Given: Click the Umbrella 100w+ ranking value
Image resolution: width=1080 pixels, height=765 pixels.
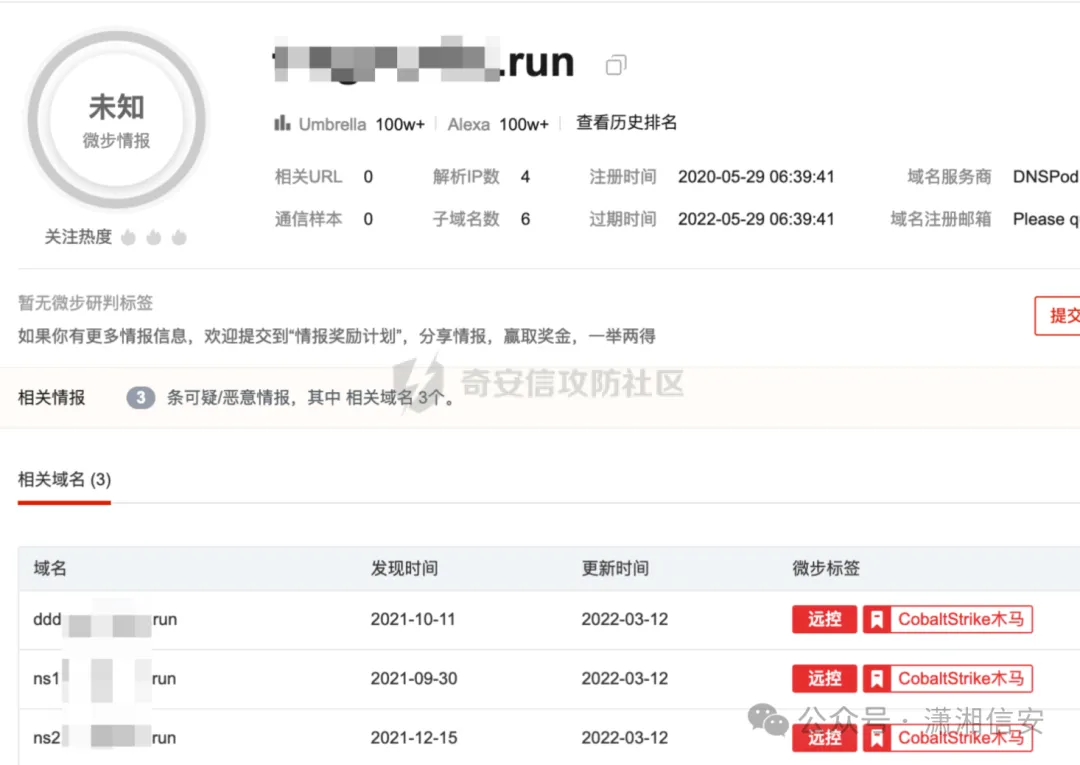Looking at the screenshot, I should pos(398,123).
